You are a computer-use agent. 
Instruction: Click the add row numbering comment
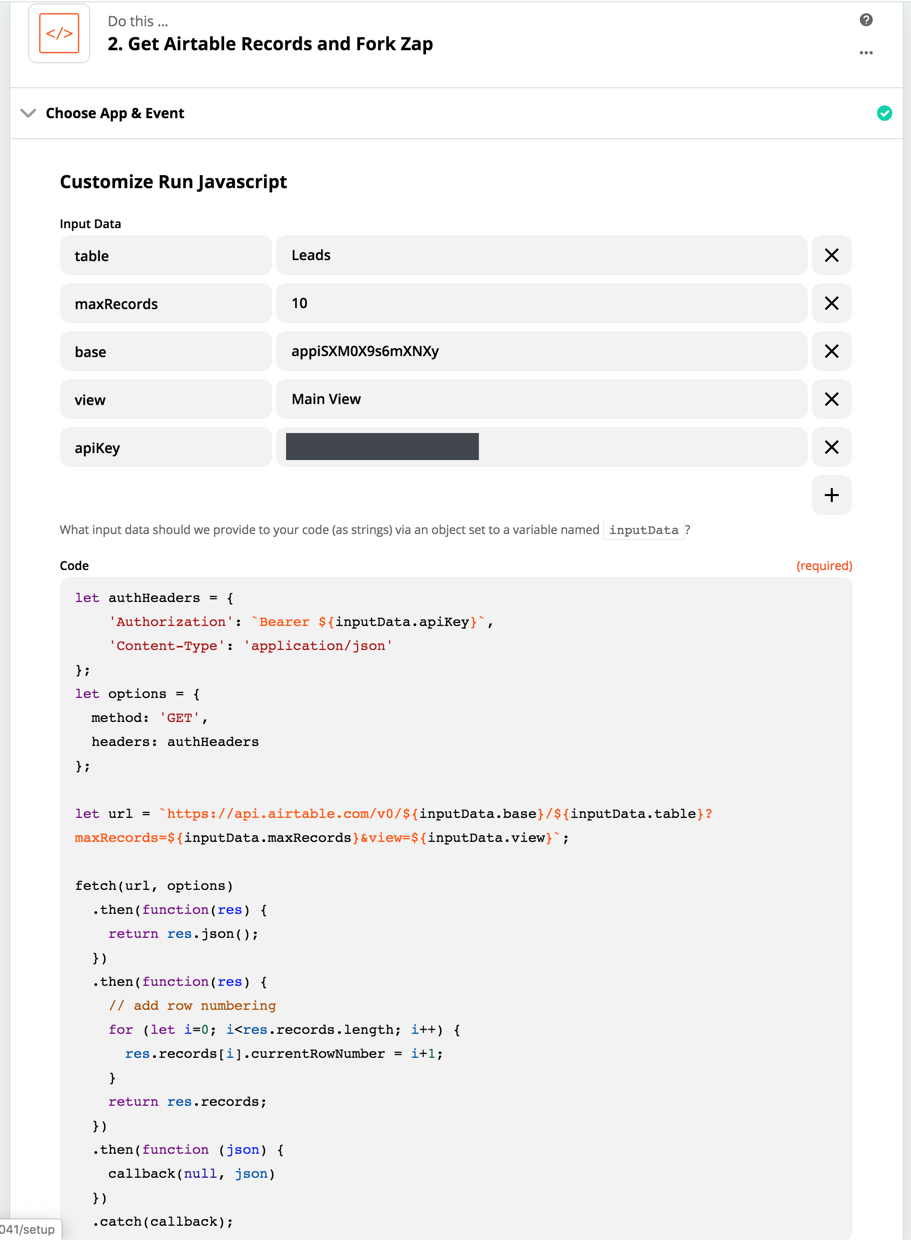(192, 1005)
